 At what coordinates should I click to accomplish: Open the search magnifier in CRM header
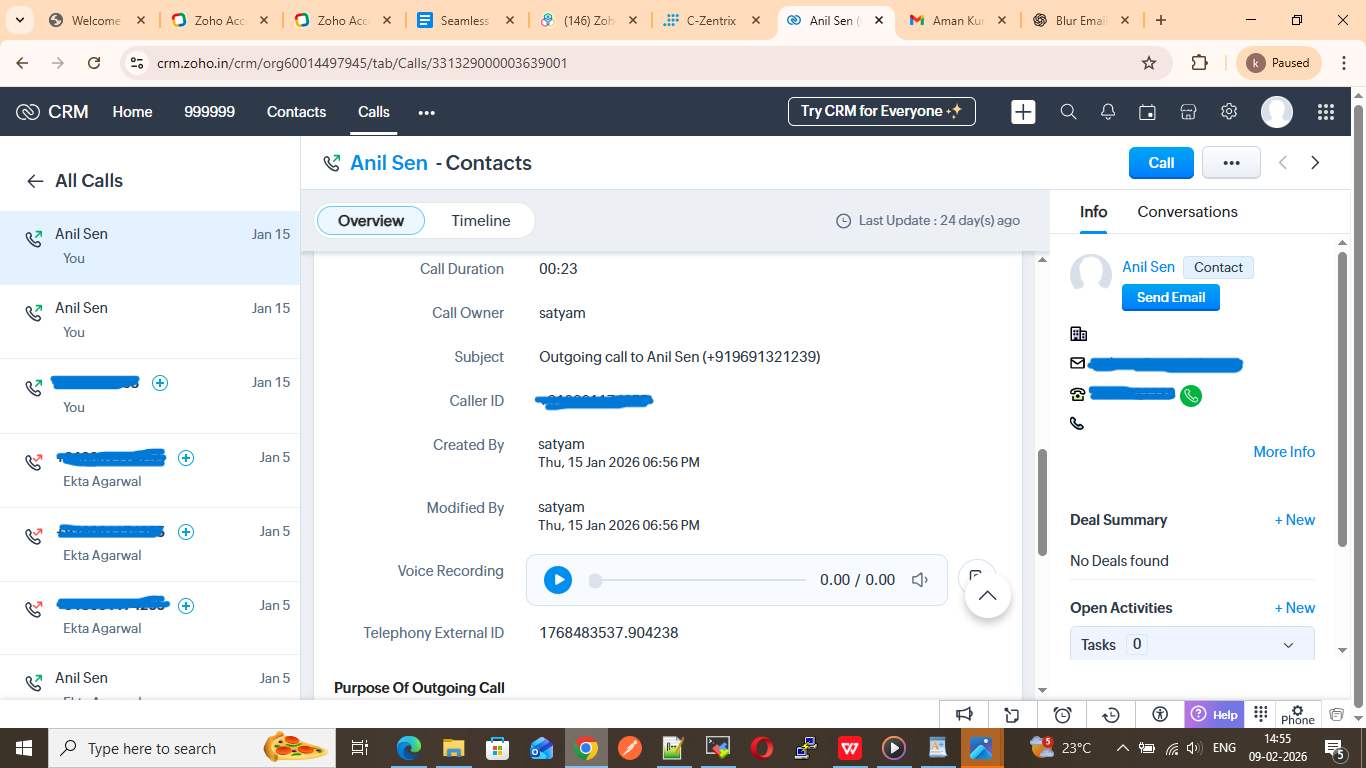coord(1068,112)
